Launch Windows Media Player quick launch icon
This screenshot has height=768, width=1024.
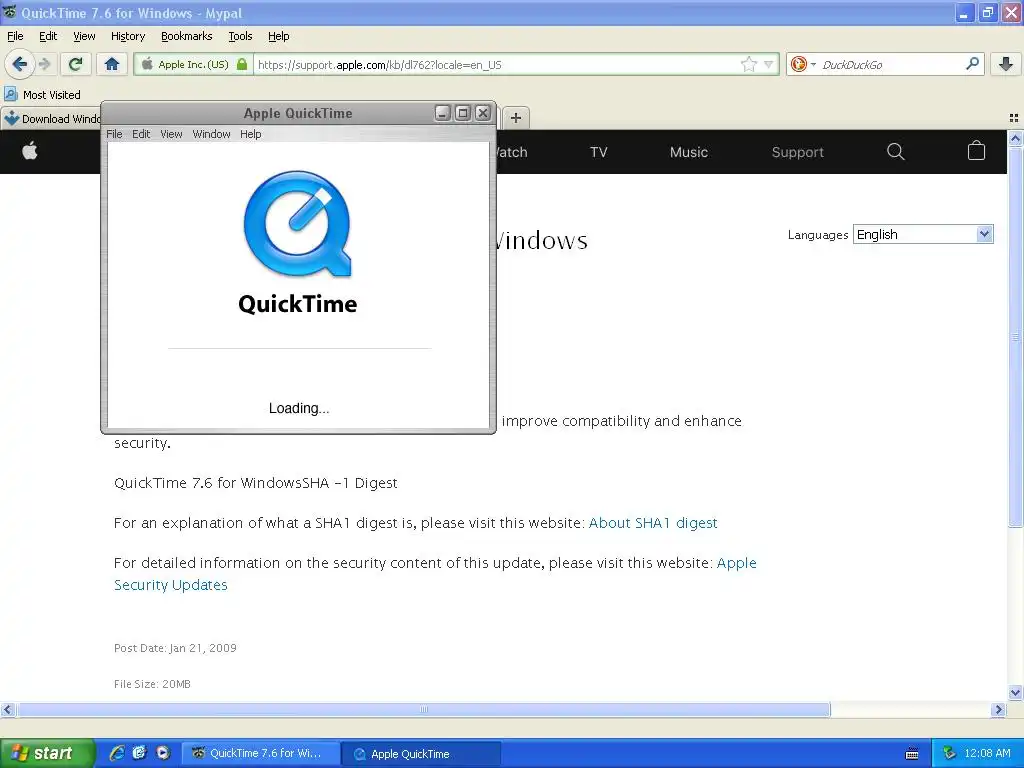163,753
